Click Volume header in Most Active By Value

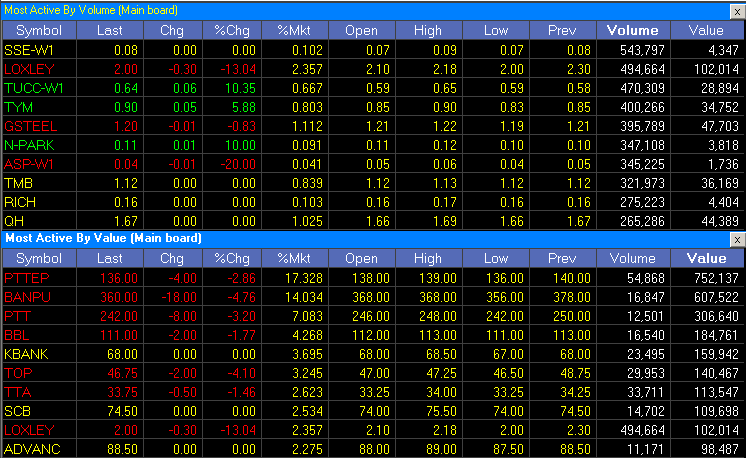[x=633, y=259]
